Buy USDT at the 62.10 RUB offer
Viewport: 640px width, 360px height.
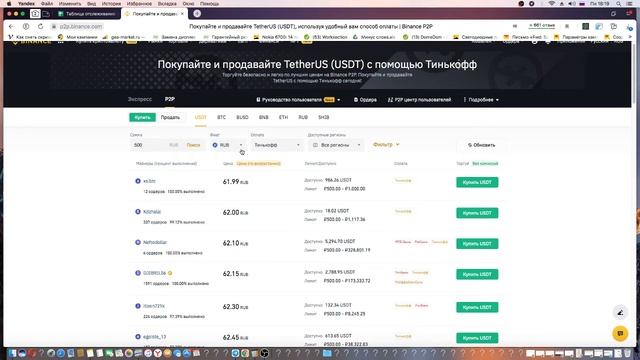477,244
